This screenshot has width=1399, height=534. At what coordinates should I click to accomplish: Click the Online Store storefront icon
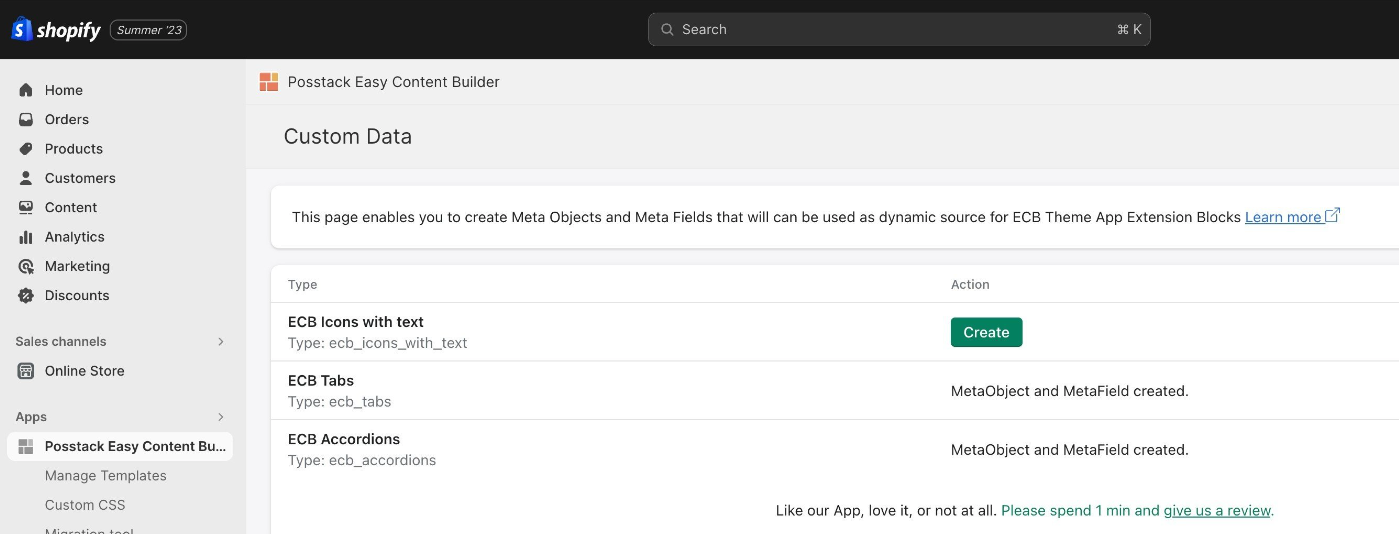(x=26, y=371)
